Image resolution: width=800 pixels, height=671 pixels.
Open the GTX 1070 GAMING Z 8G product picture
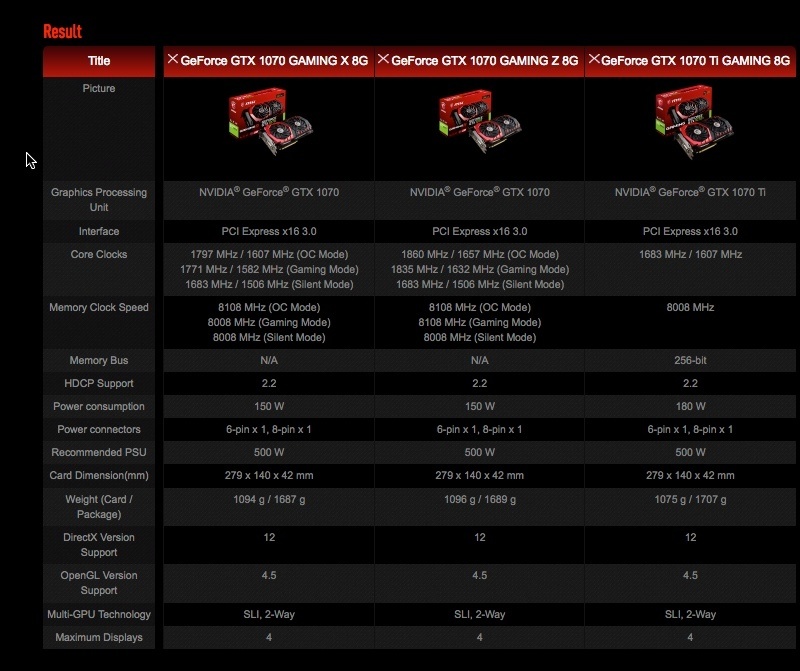[x=480, y=121]
